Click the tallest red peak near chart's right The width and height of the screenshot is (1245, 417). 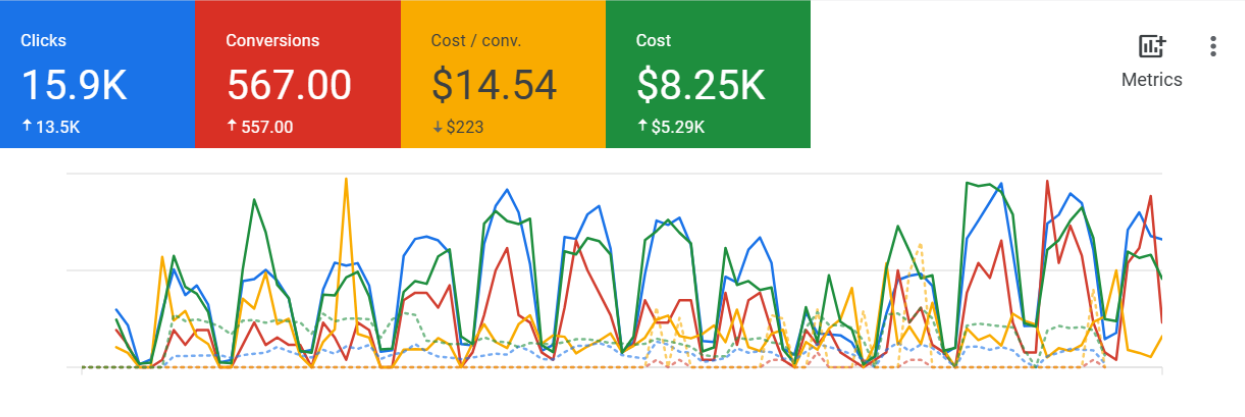[1047, 183]
